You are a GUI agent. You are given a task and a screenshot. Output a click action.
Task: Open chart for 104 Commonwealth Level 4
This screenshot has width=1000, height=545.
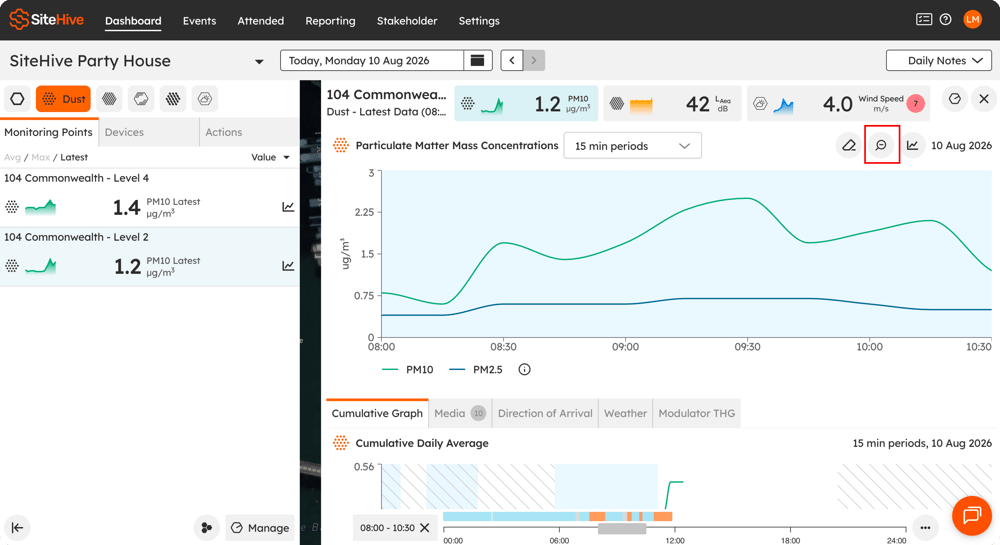[x=288, y=207]
